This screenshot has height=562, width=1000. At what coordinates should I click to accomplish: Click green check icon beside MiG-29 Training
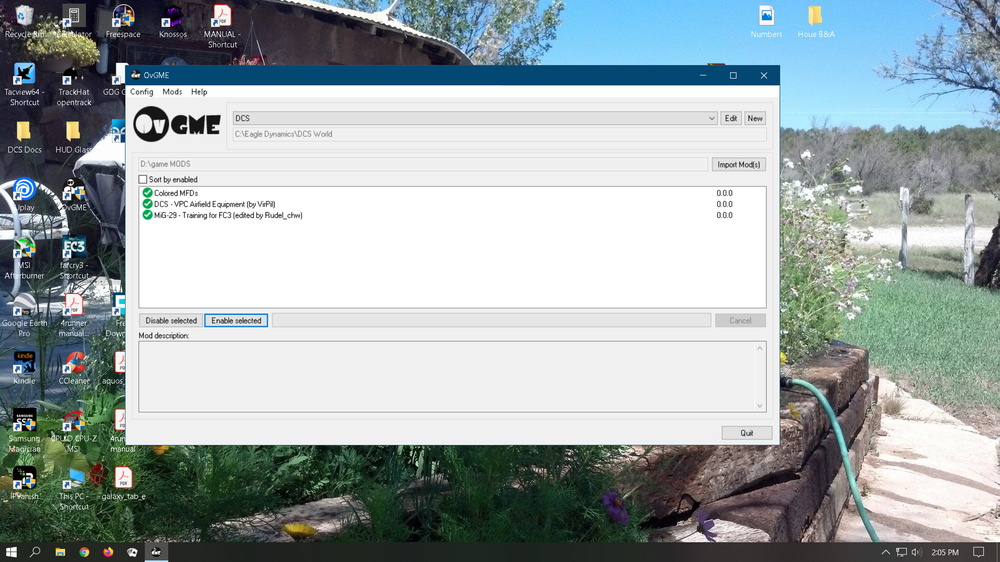click(147, 215)
